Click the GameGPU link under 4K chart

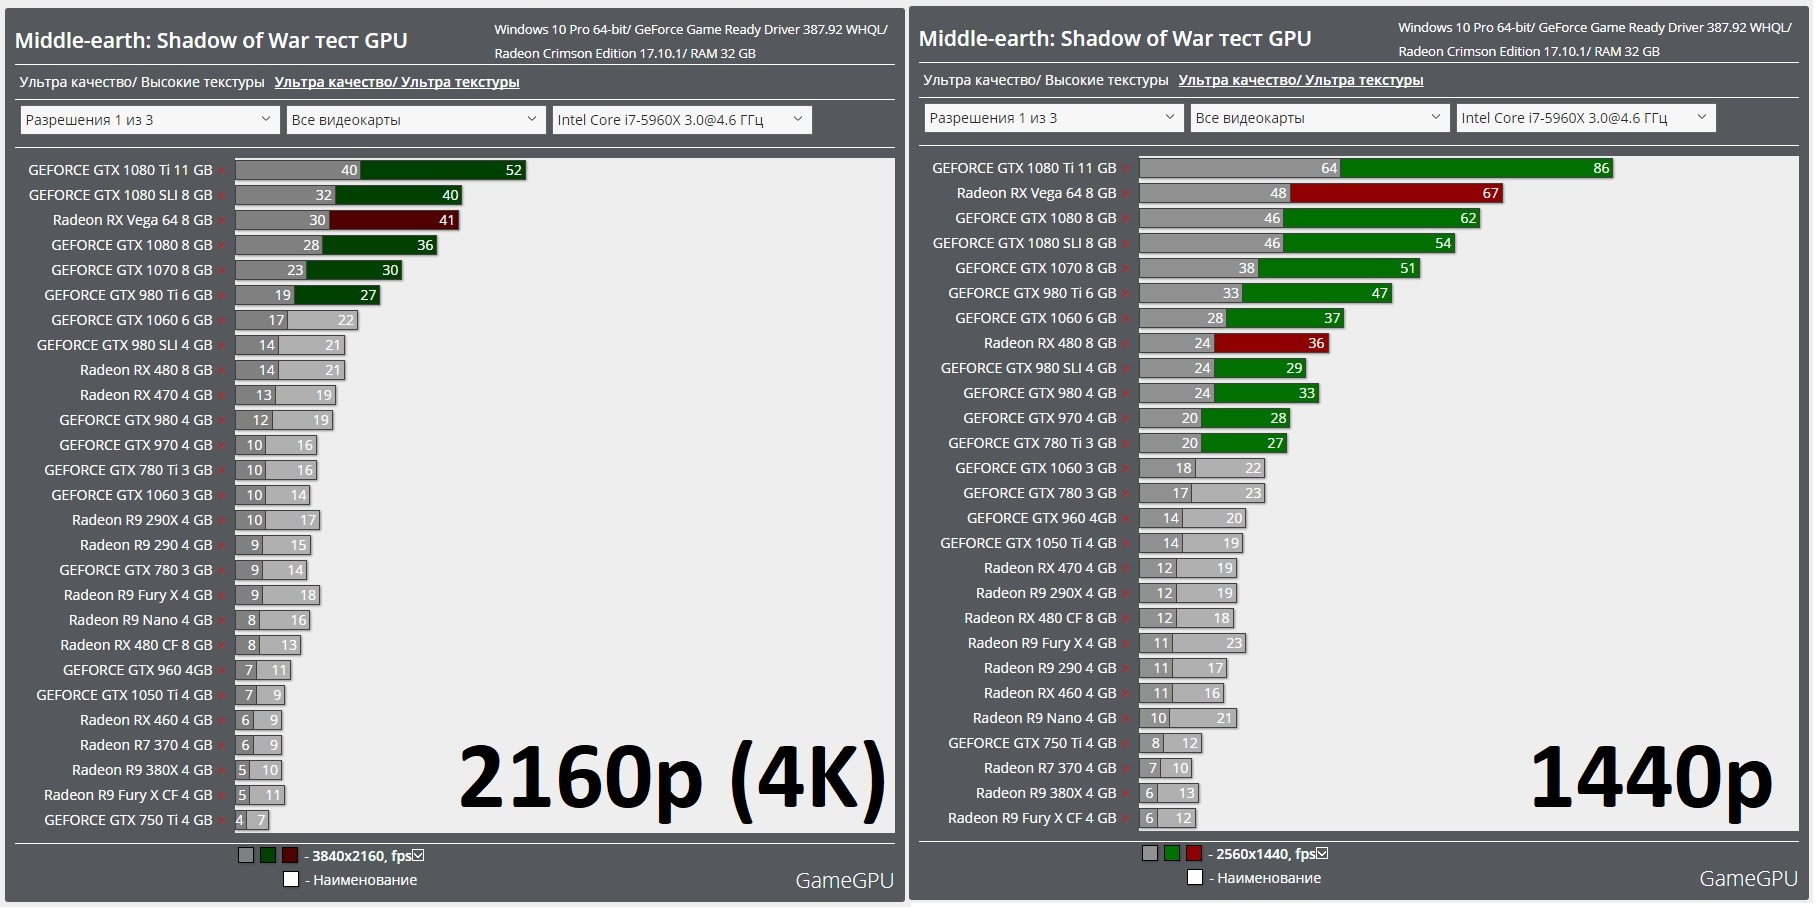pos(844,880)
